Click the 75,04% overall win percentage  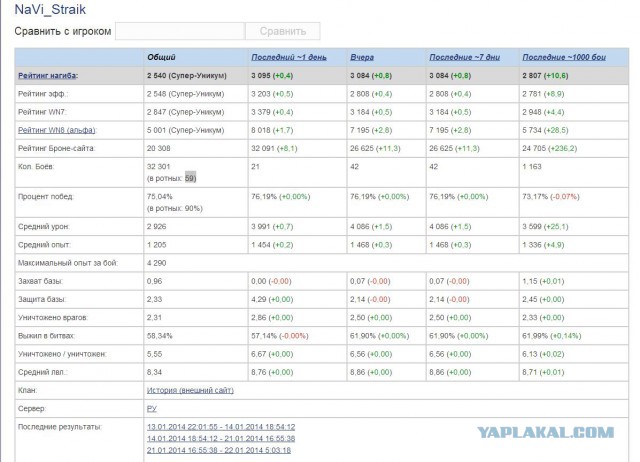pyautogui.click(x=160, y=197)
